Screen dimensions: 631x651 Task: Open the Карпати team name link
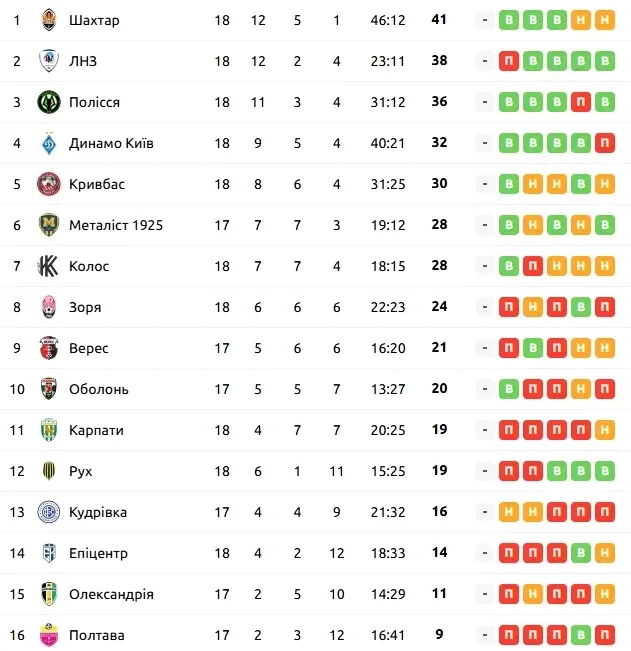tap(96, 430)
